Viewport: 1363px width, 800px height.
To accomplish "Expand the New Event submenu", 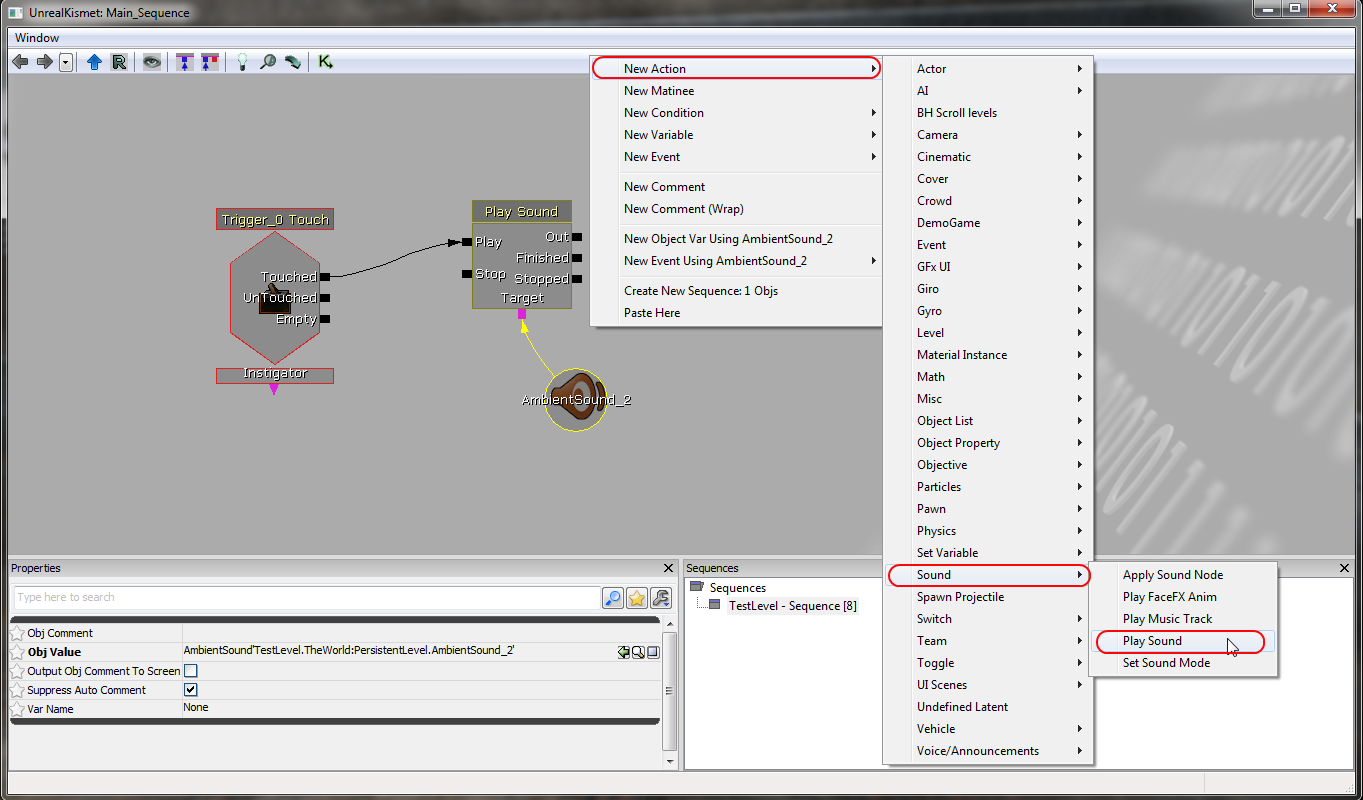I will tap(735, 156).
